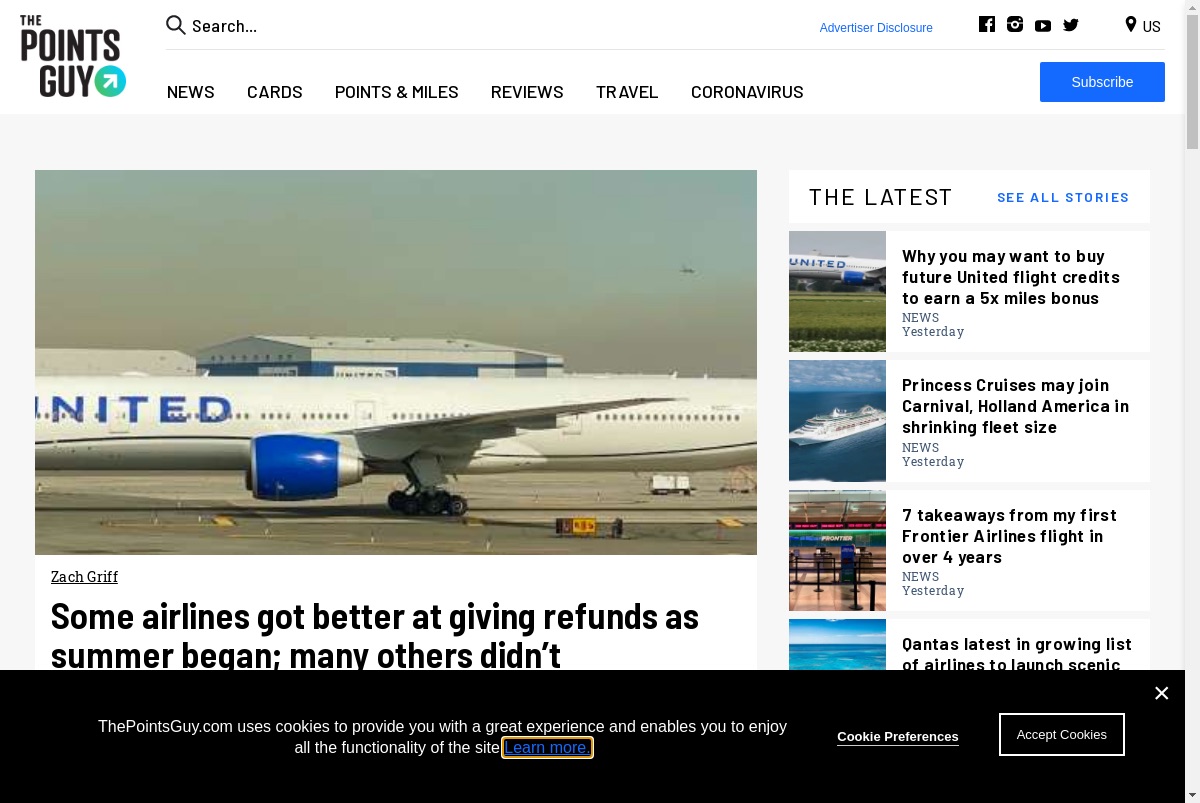Go home via The Points Guy logo
The image size is (1200, 803).
[73, 56]
